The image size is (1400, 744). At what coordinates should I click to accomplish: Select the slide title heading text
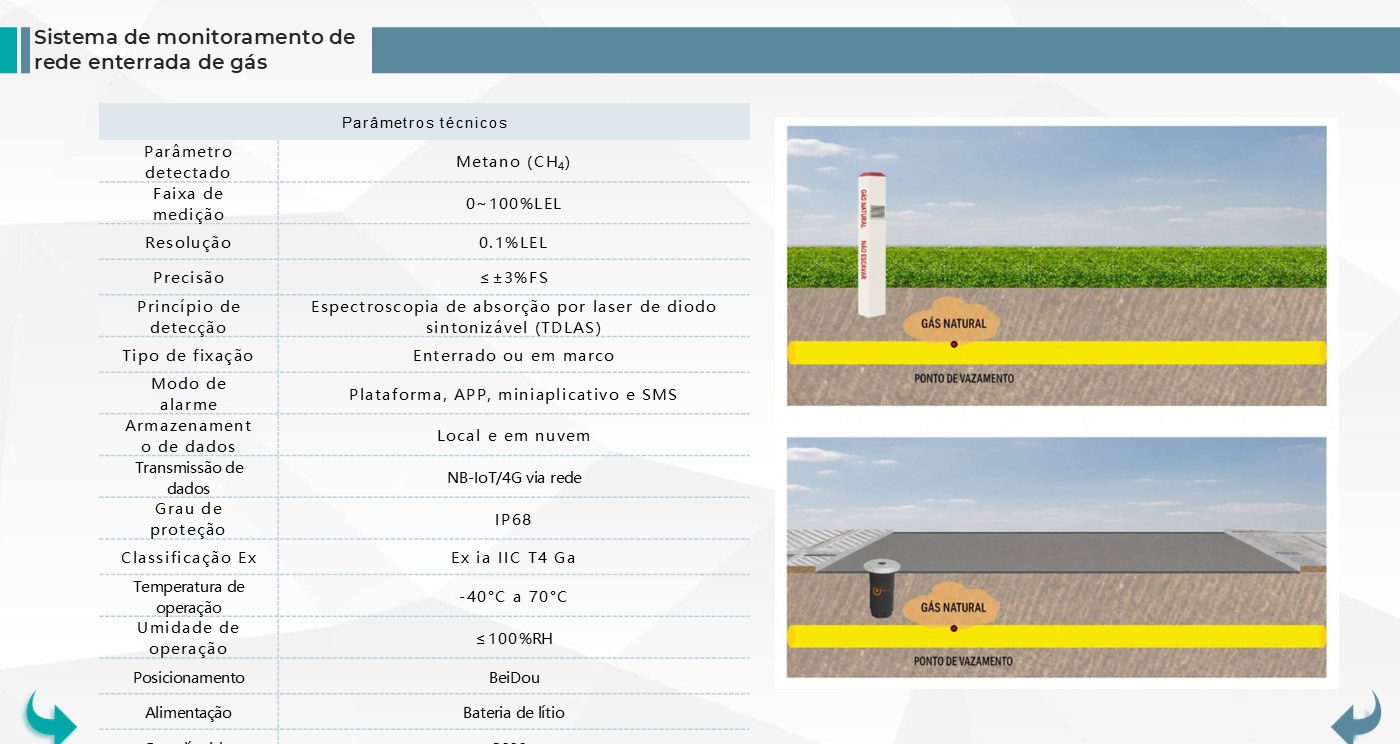pyautogui.click(x=194, y=50)
